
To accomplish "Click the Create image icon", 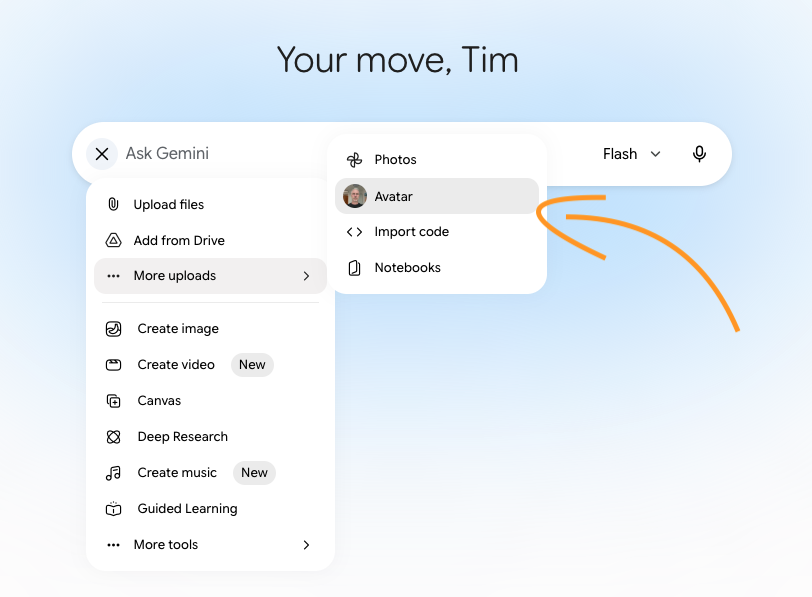I will [x=113, y=329].
